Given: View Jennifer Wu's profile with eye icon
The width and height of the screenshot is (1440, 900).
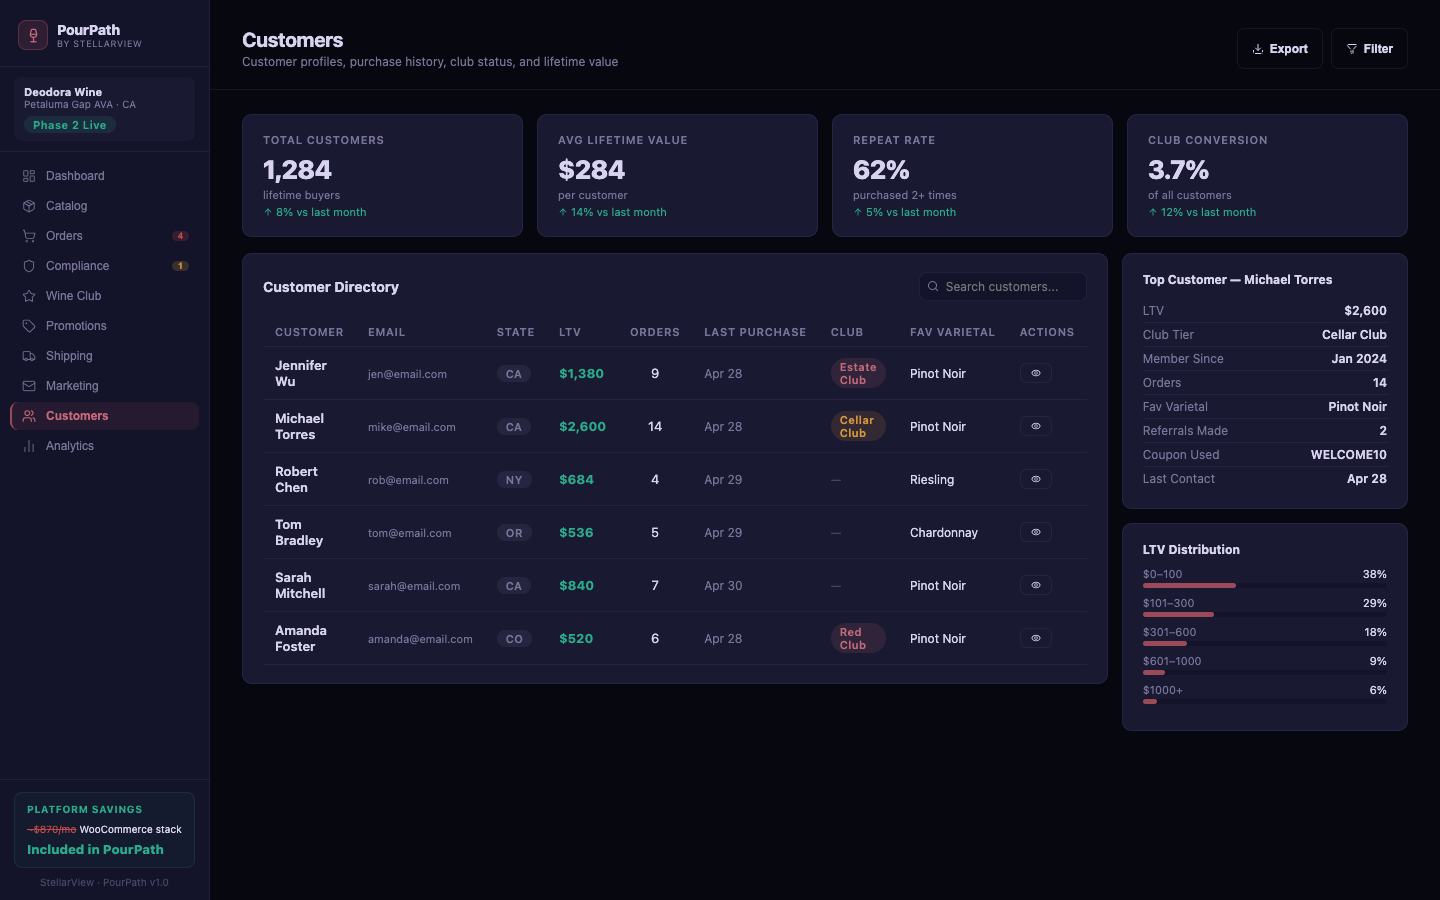Looking at the screenshot, I should pyautogui.click(x=1035, y=373).
